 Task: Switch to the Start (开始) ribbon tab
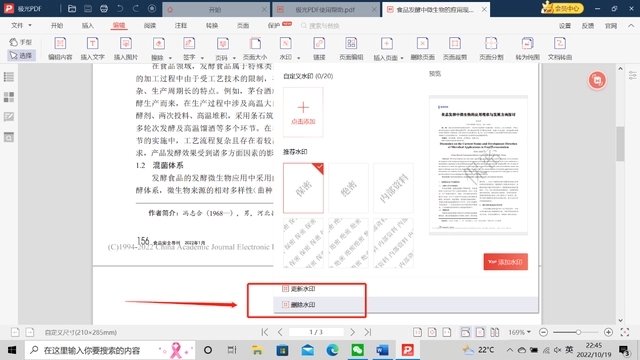pos(57,25)
